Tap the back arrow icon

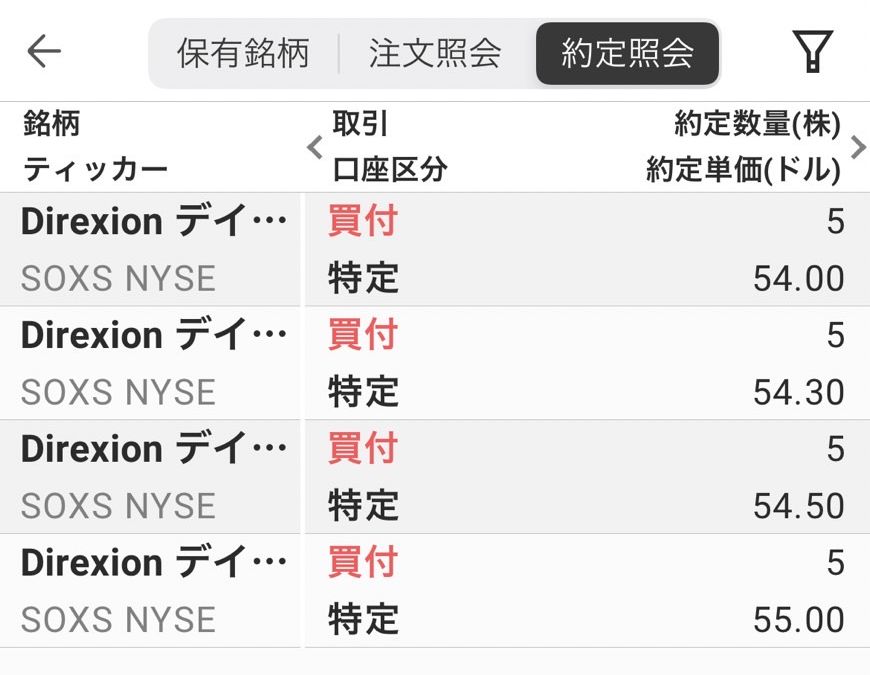pos(44,51)
